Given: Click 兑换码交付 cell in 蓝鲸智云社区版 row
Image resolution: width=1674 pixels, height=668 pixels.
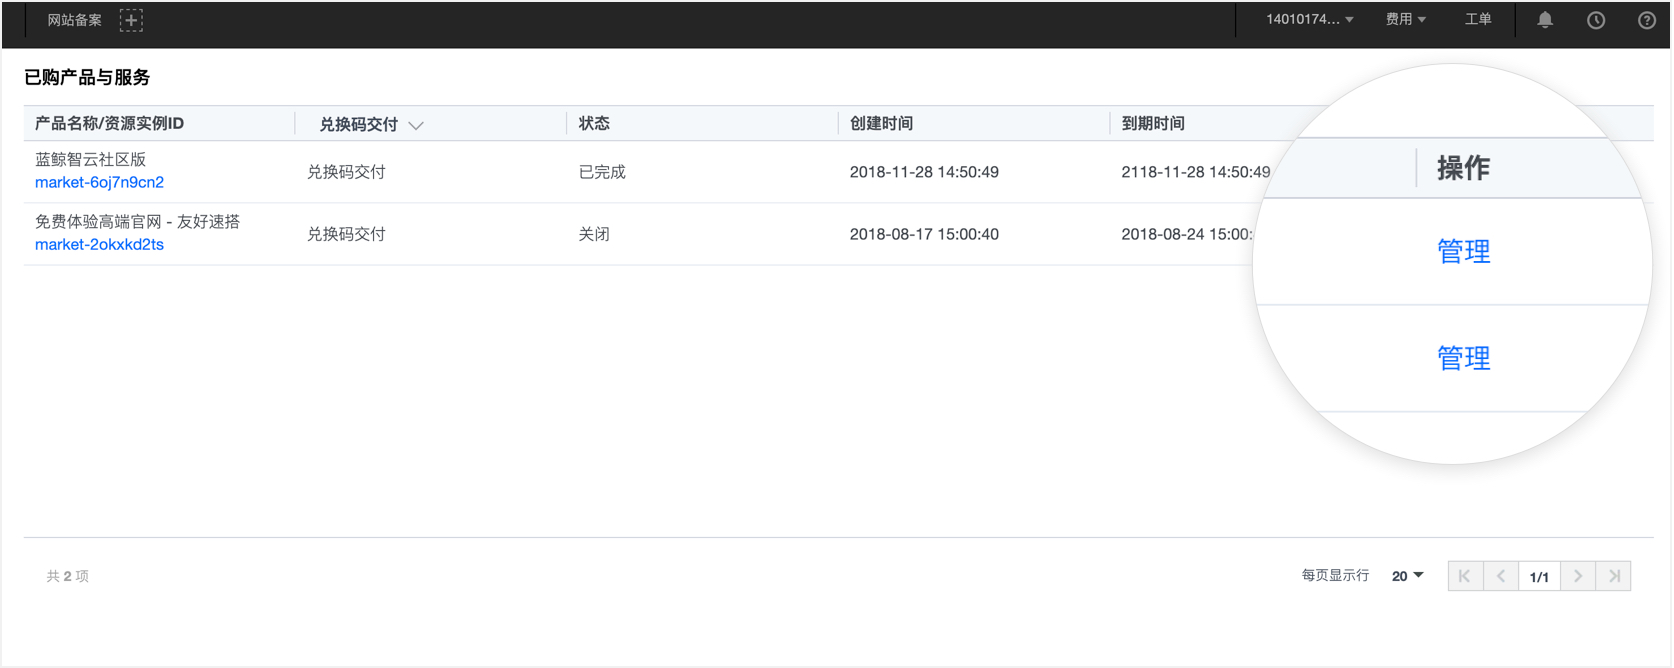Looking at the screenshot, I should 346,172.
